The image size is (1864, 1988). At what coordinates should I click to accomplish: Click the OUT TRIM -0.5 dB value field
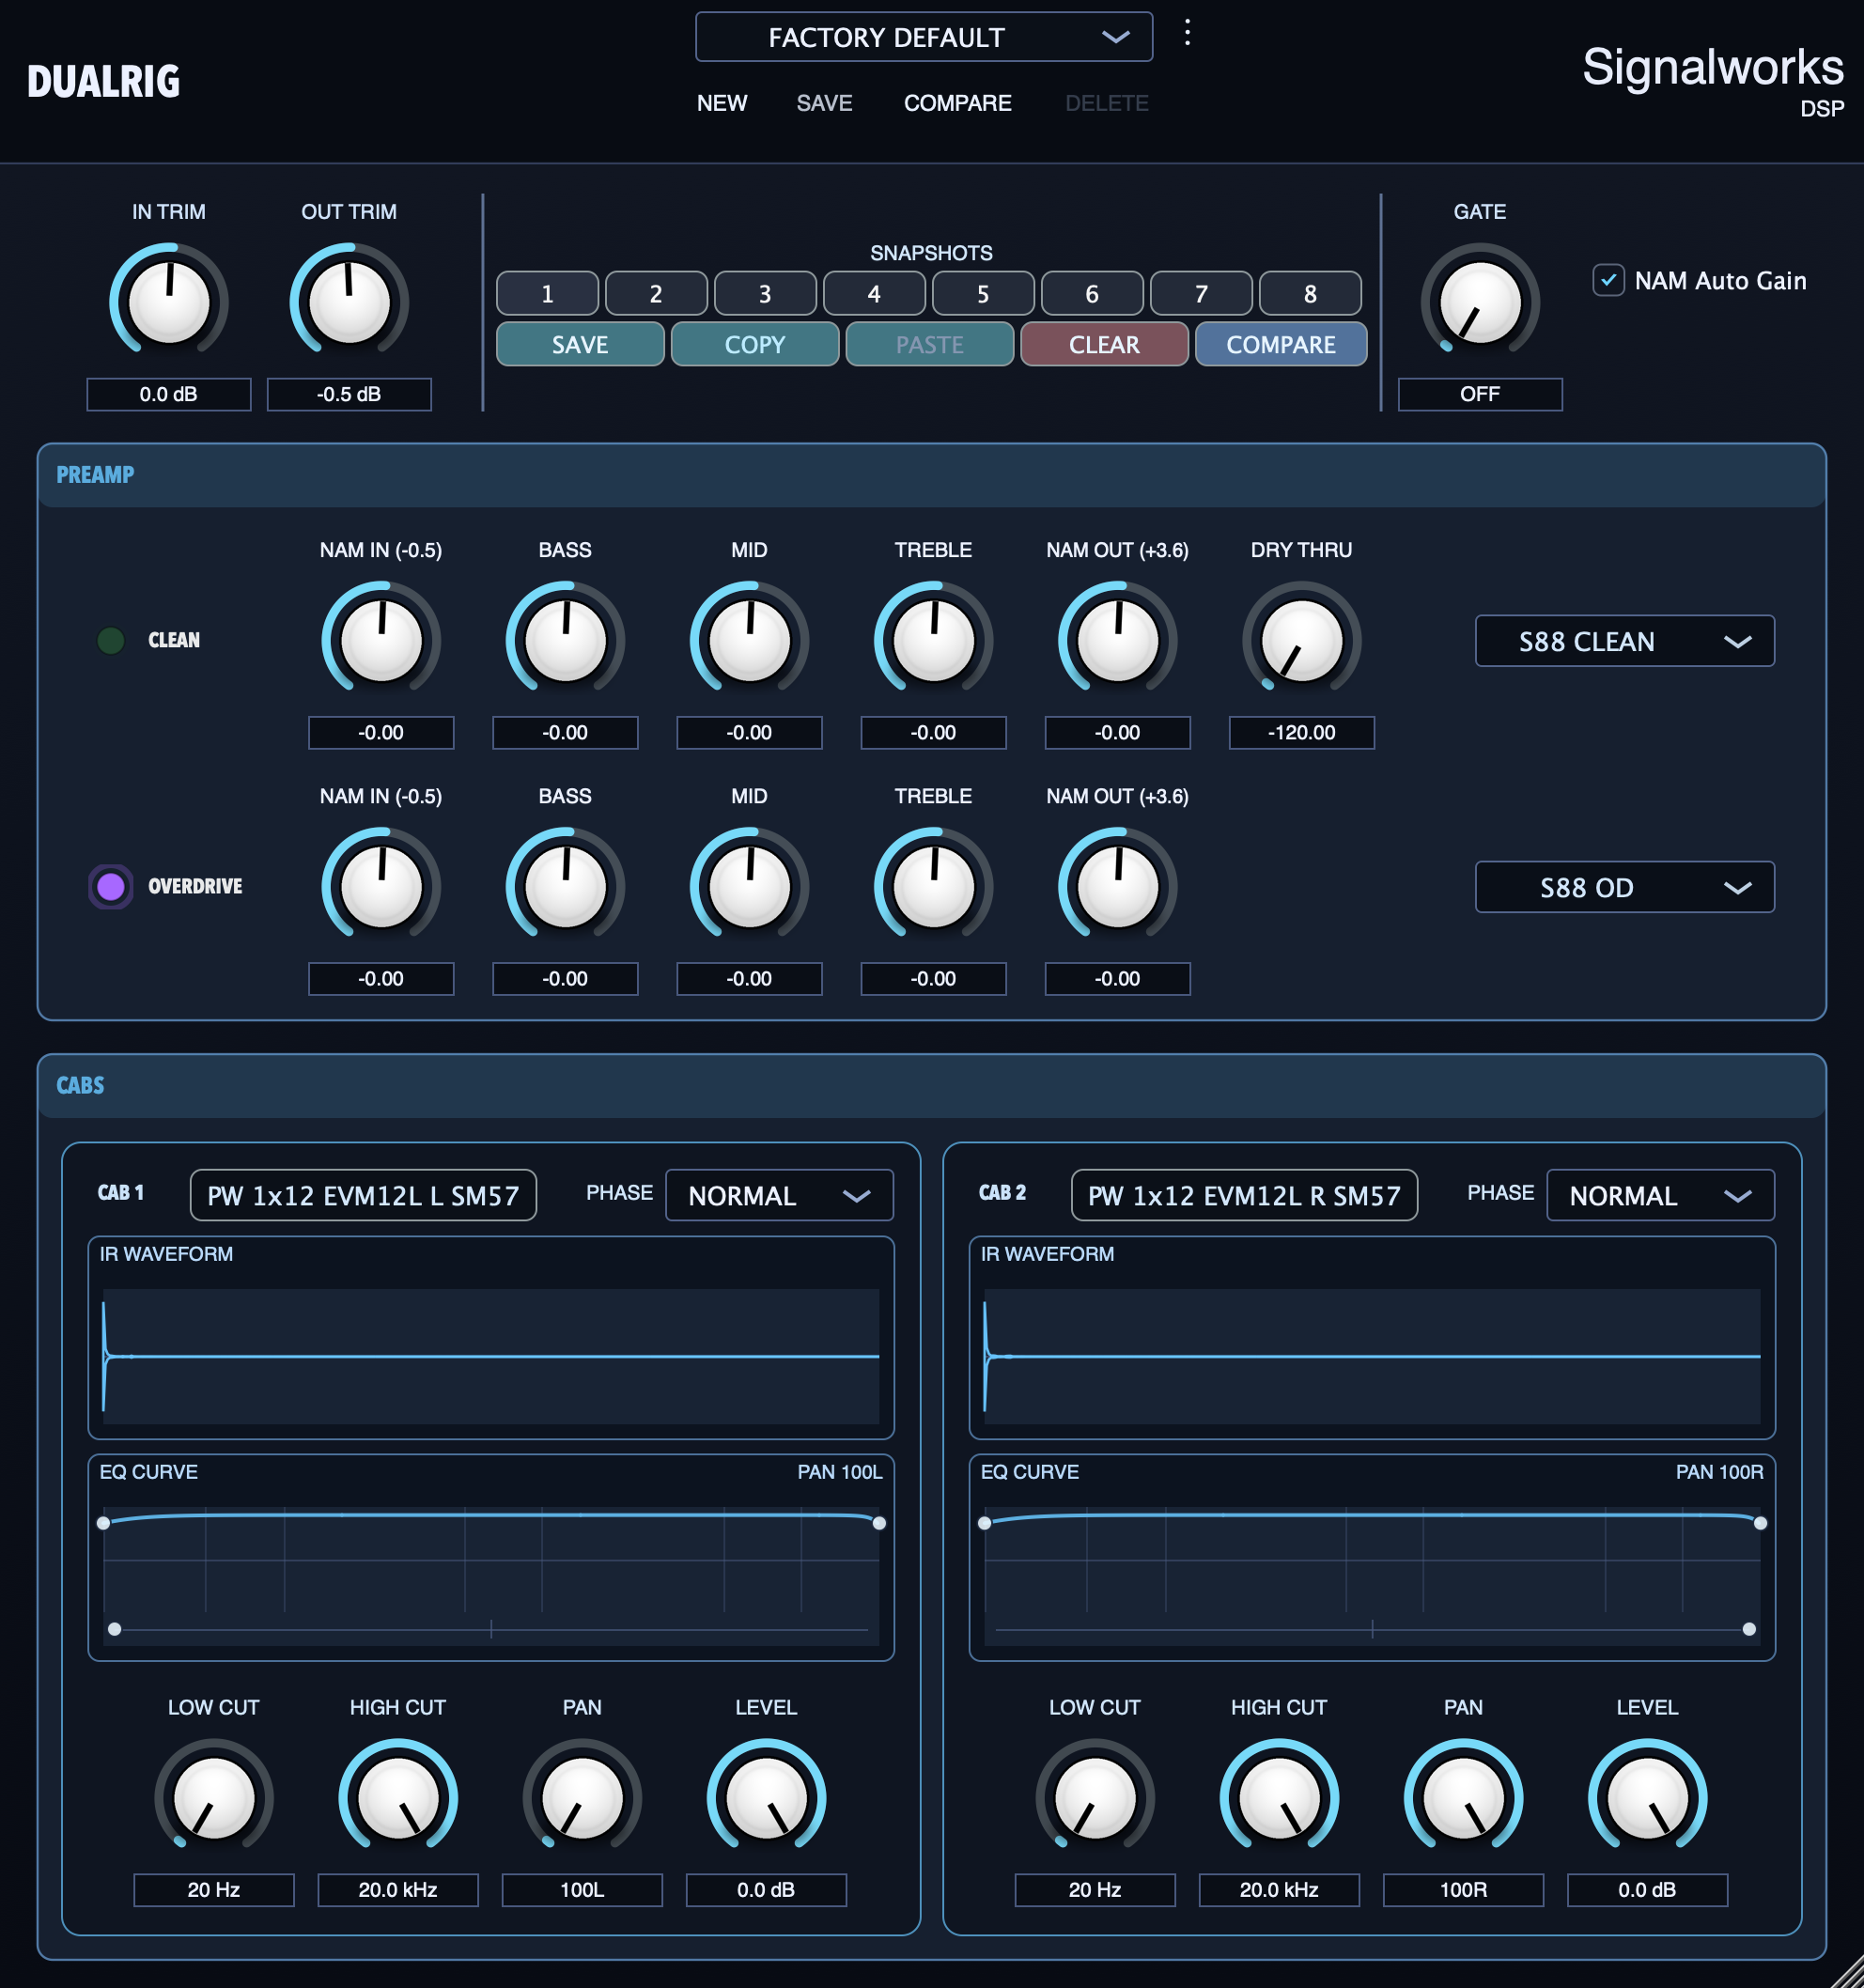349,394
